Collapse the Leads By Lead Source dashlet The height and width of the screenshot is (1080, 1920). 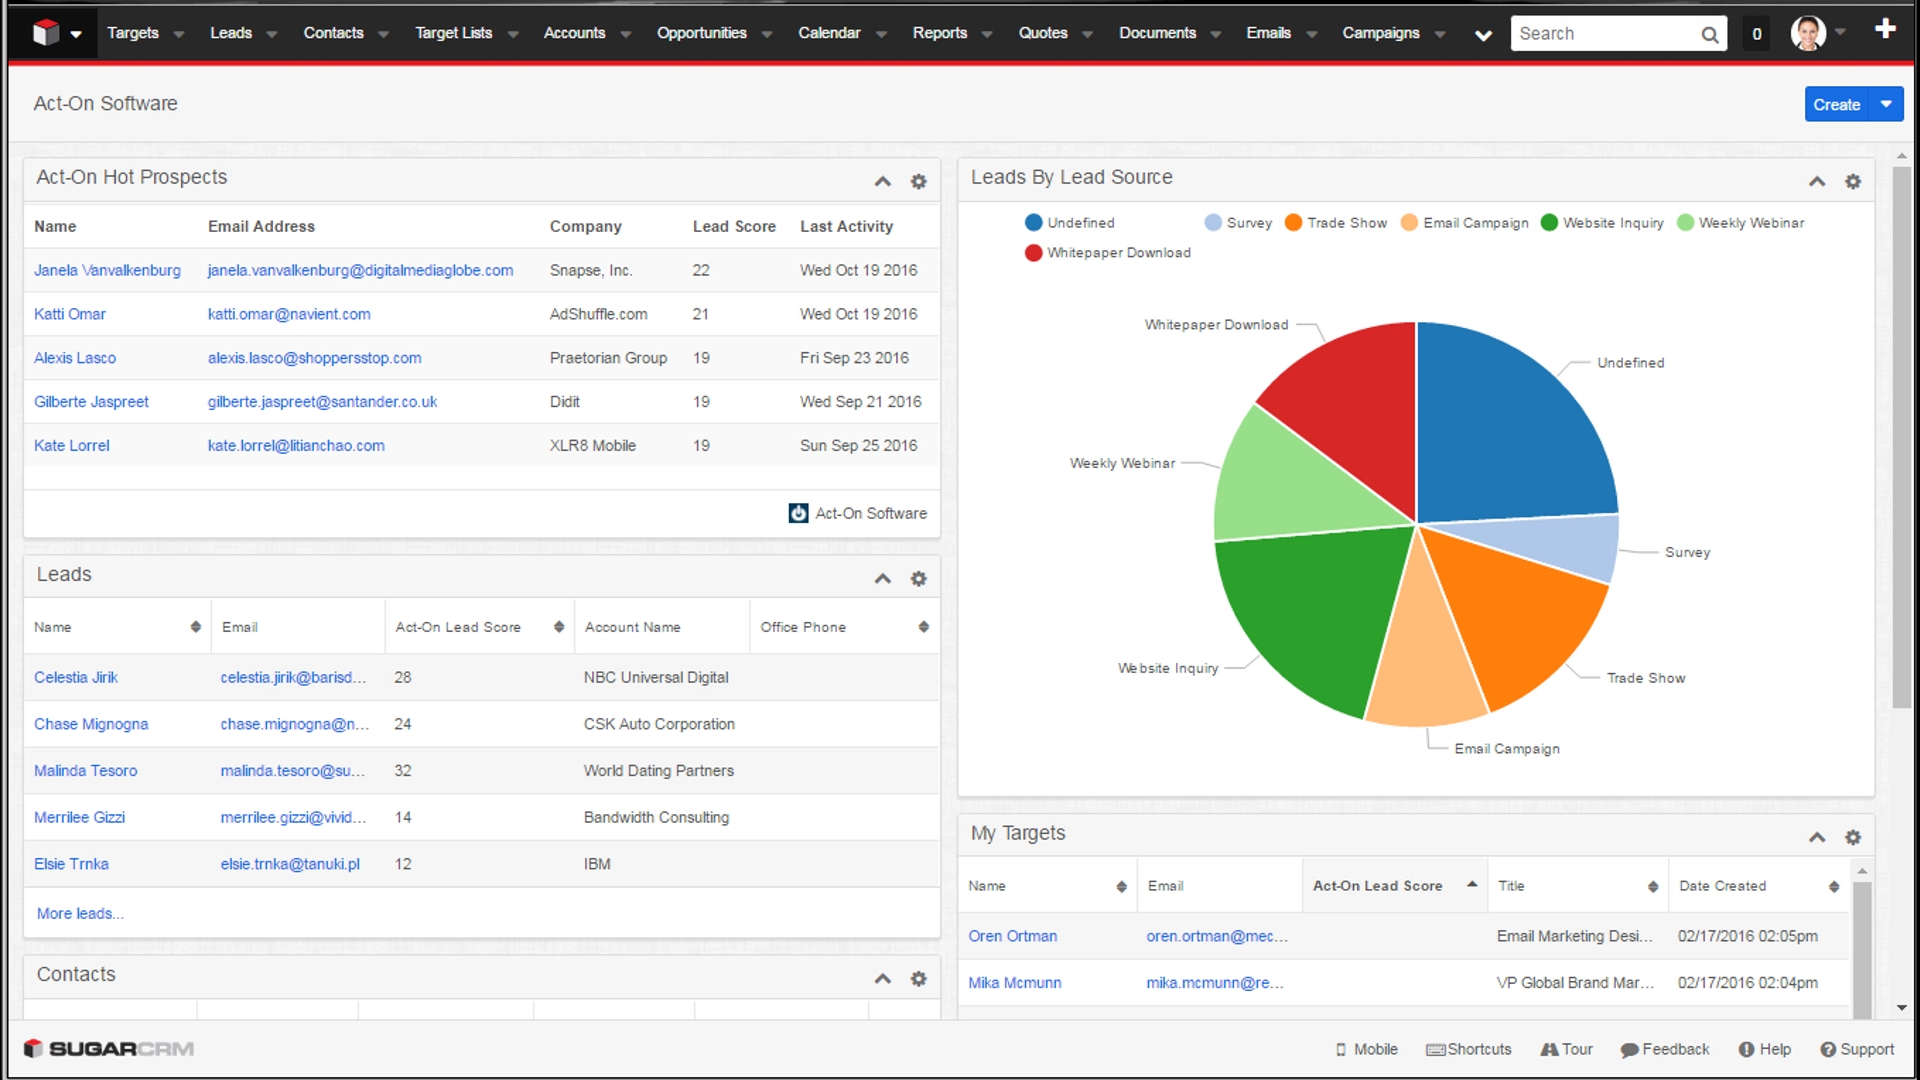pos(1817,181)
